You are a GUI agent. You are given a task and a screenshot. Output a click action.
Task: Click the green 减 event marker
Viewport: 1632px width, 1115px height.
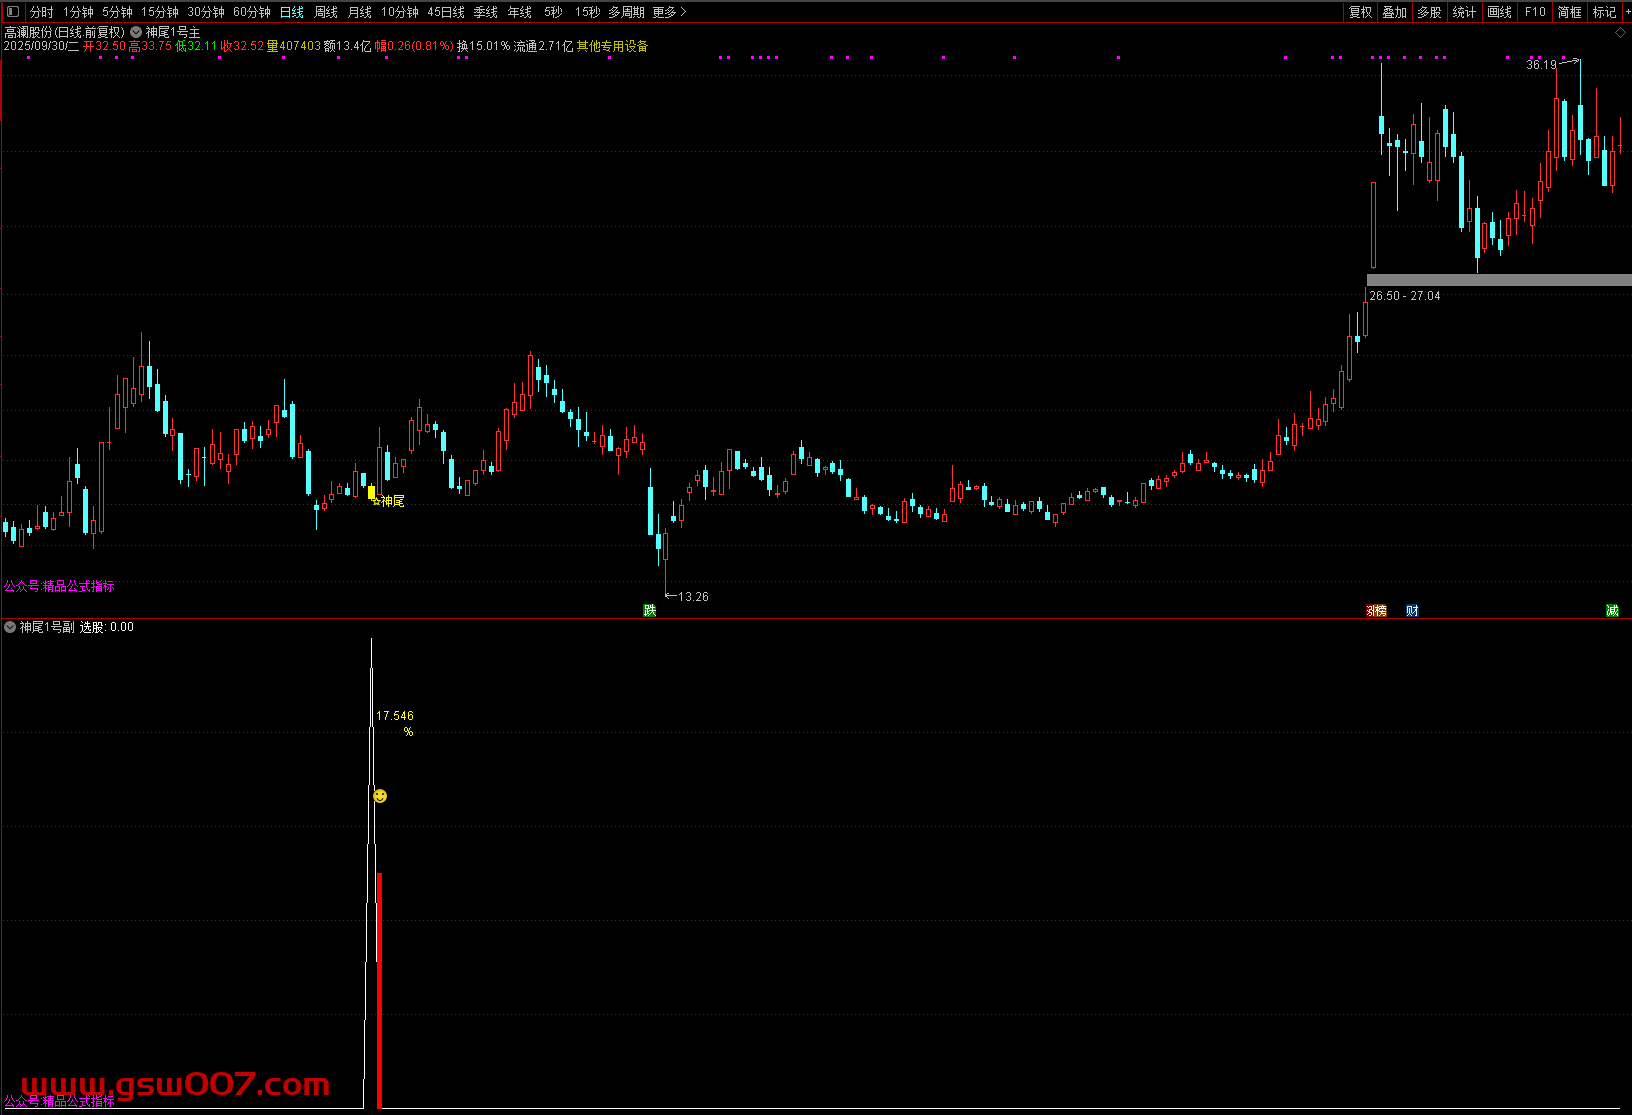pos(1612,610)
